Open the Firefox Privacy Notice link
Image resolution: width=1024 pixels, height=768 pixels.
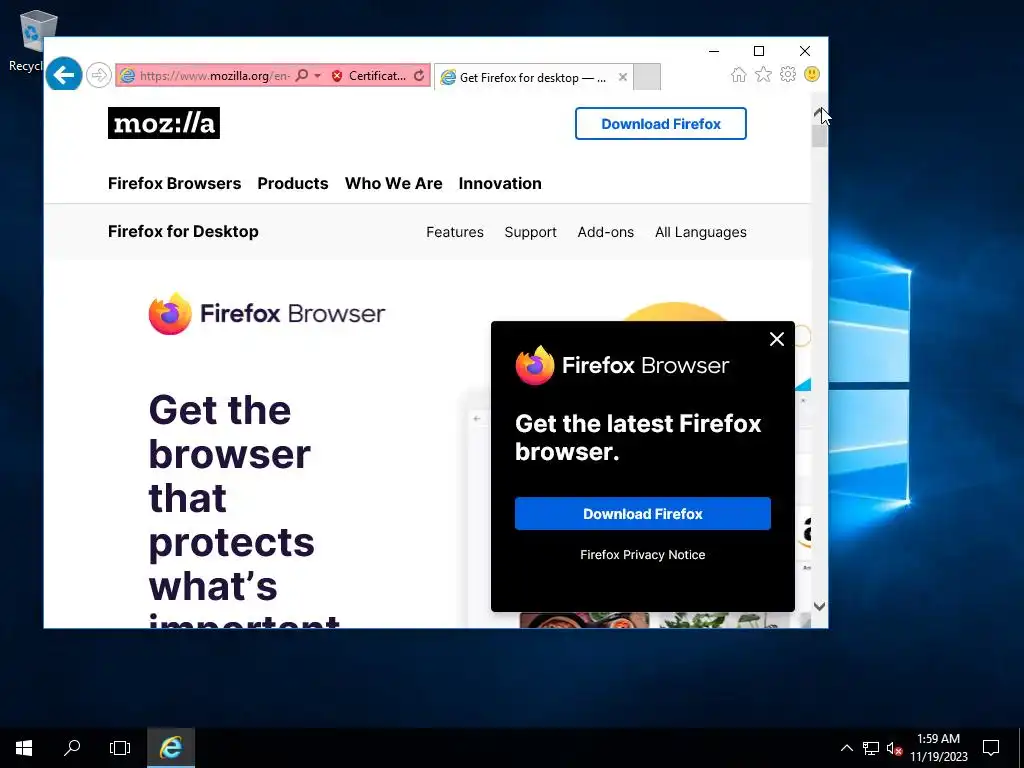[643, 554]
